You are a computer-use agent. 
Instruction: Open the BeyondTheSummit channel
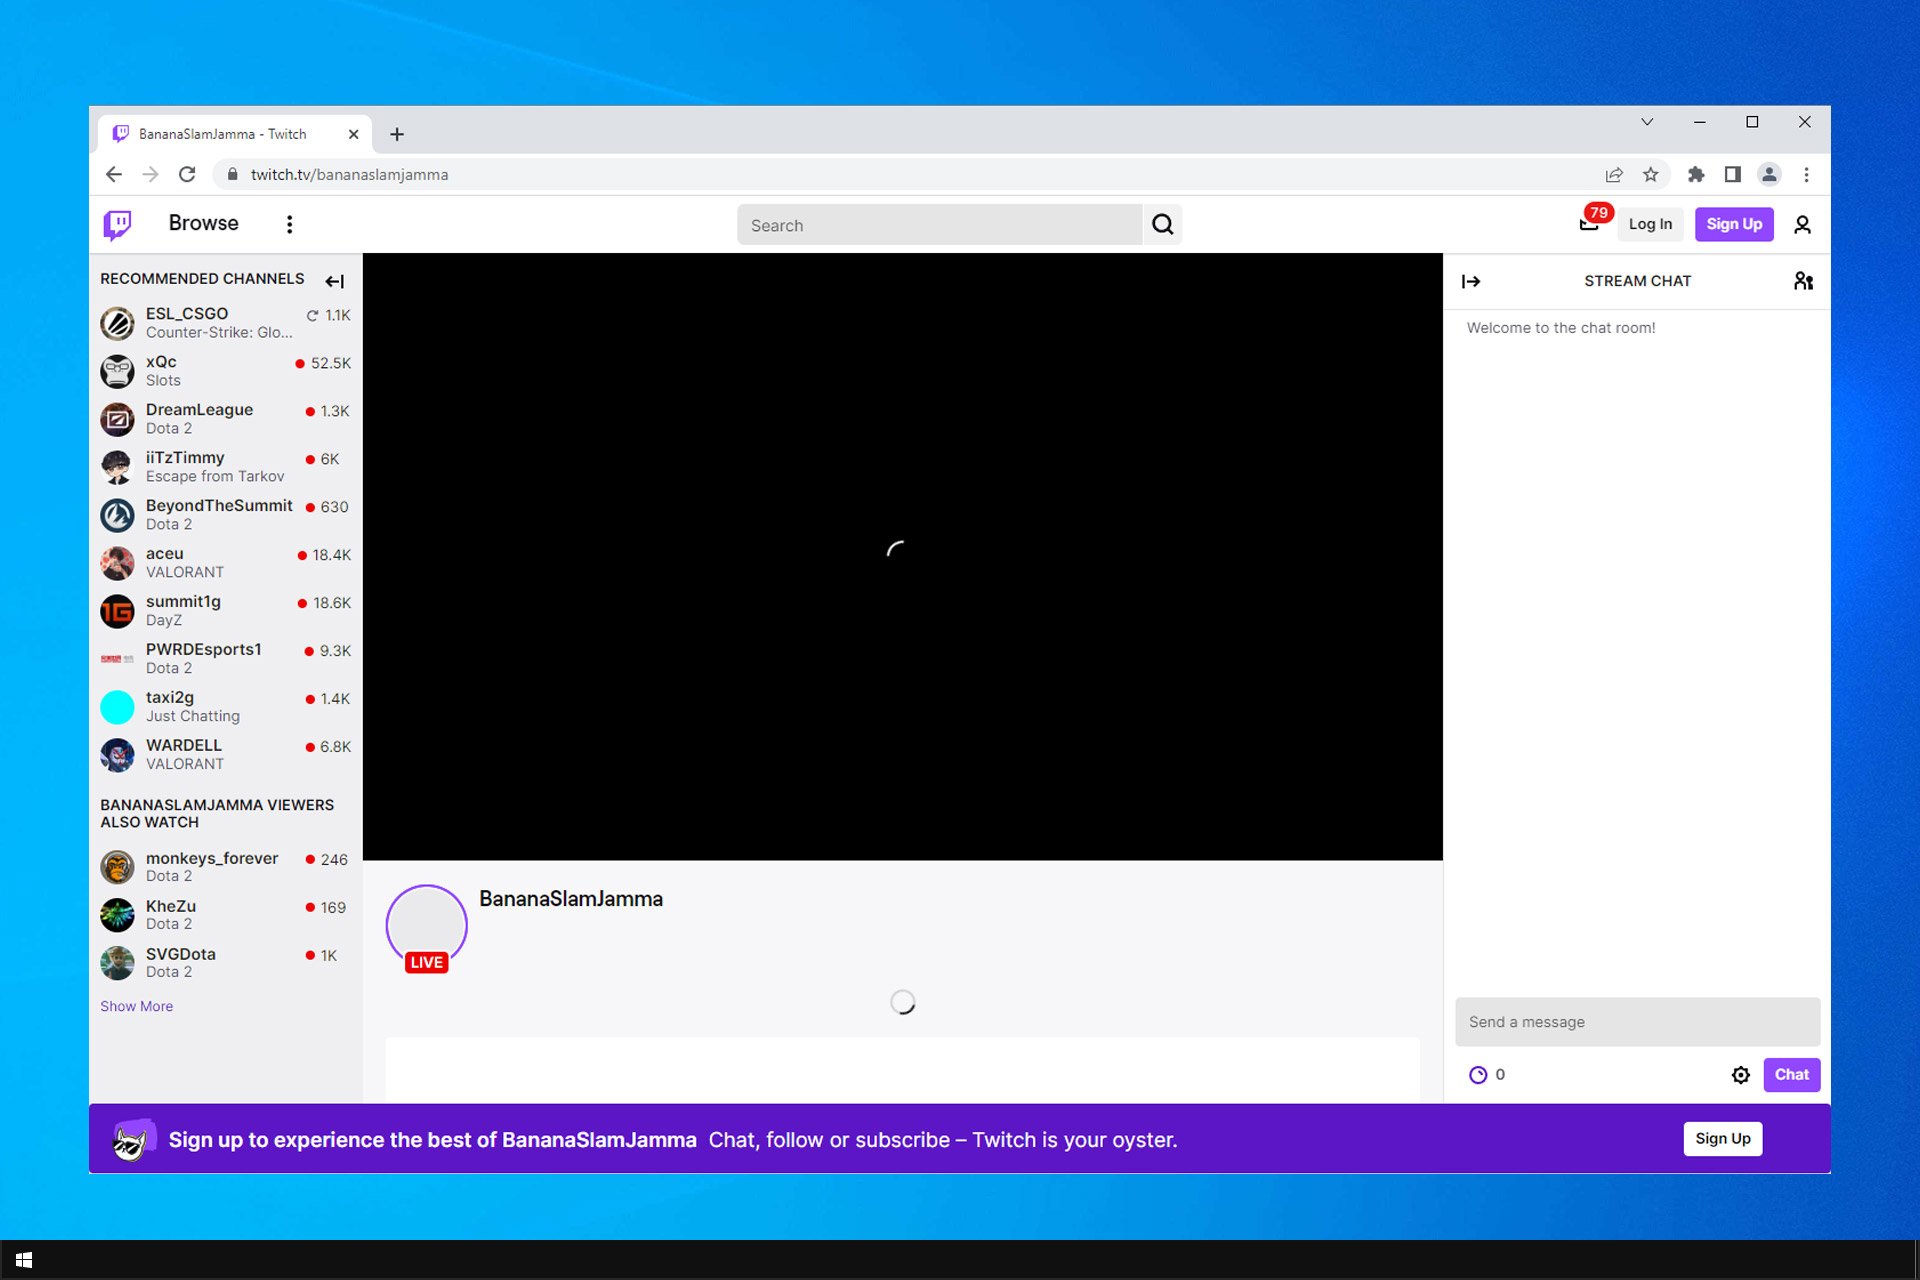[226, 515]
